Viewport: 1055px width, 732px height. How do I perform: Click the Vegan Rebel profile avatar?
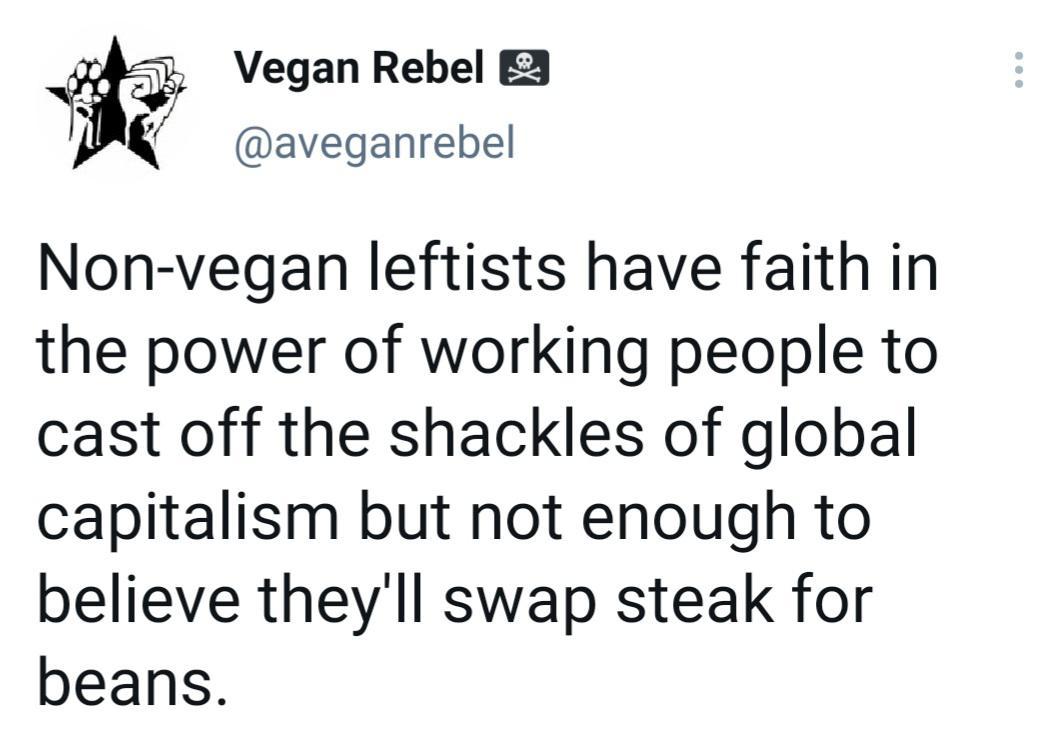[115, 102]
